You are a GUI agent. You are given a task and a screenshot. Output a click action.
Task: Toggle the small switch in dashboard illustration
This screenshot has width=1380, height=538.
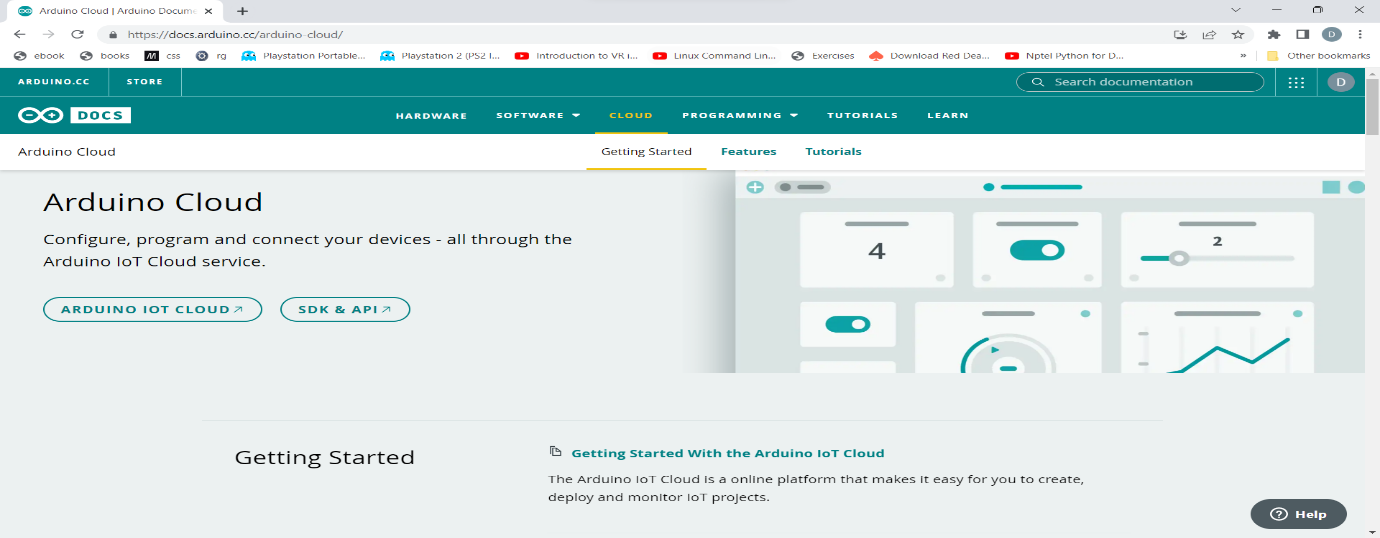pyautogui.click(x=847, y=324)
